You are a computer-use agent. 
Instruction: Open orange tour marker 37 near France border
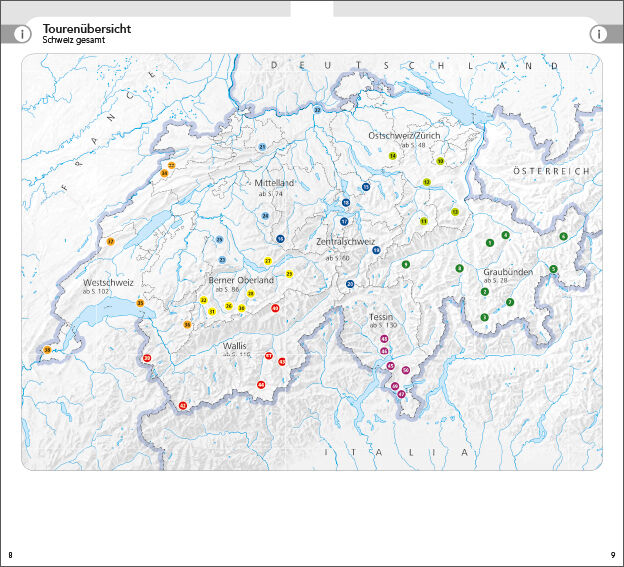(x=110, y=242)
